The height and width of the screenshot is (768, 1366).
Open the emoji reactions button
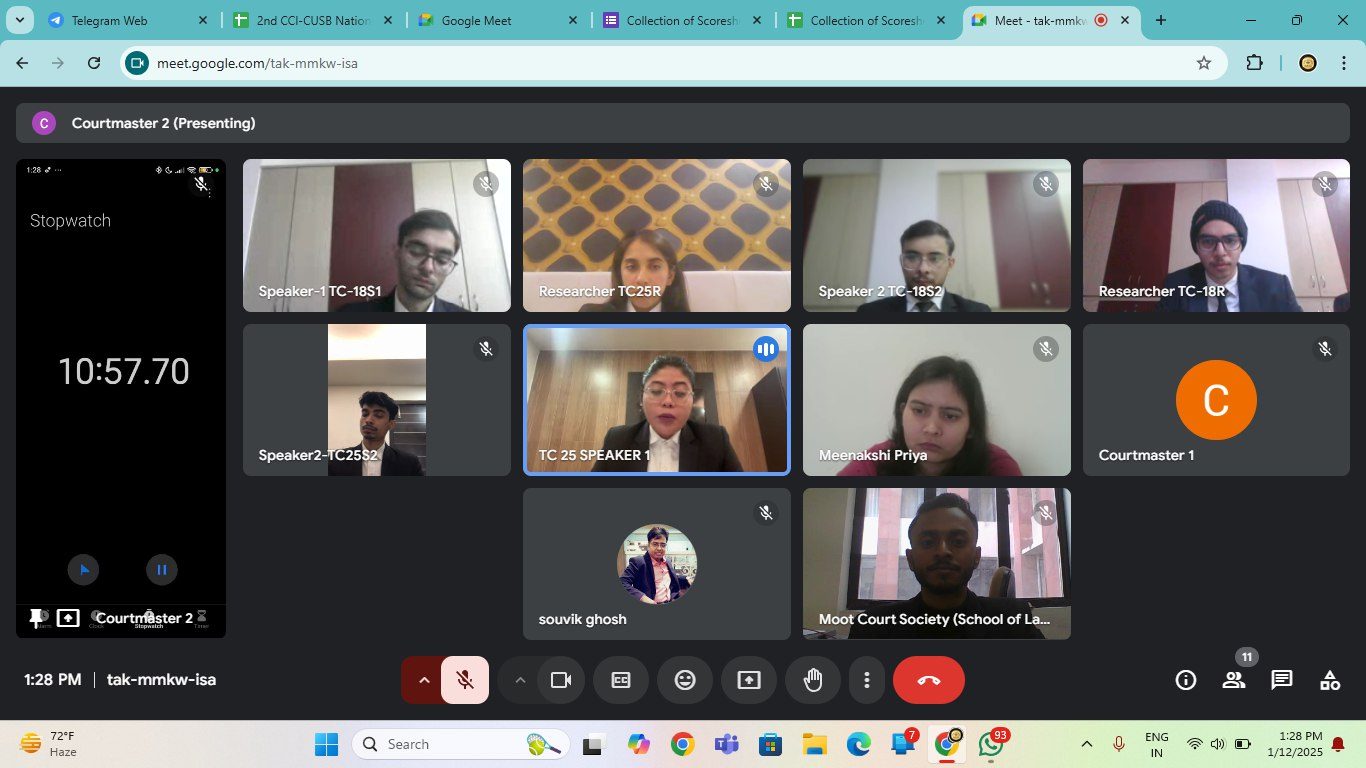[x=684, y=680]
